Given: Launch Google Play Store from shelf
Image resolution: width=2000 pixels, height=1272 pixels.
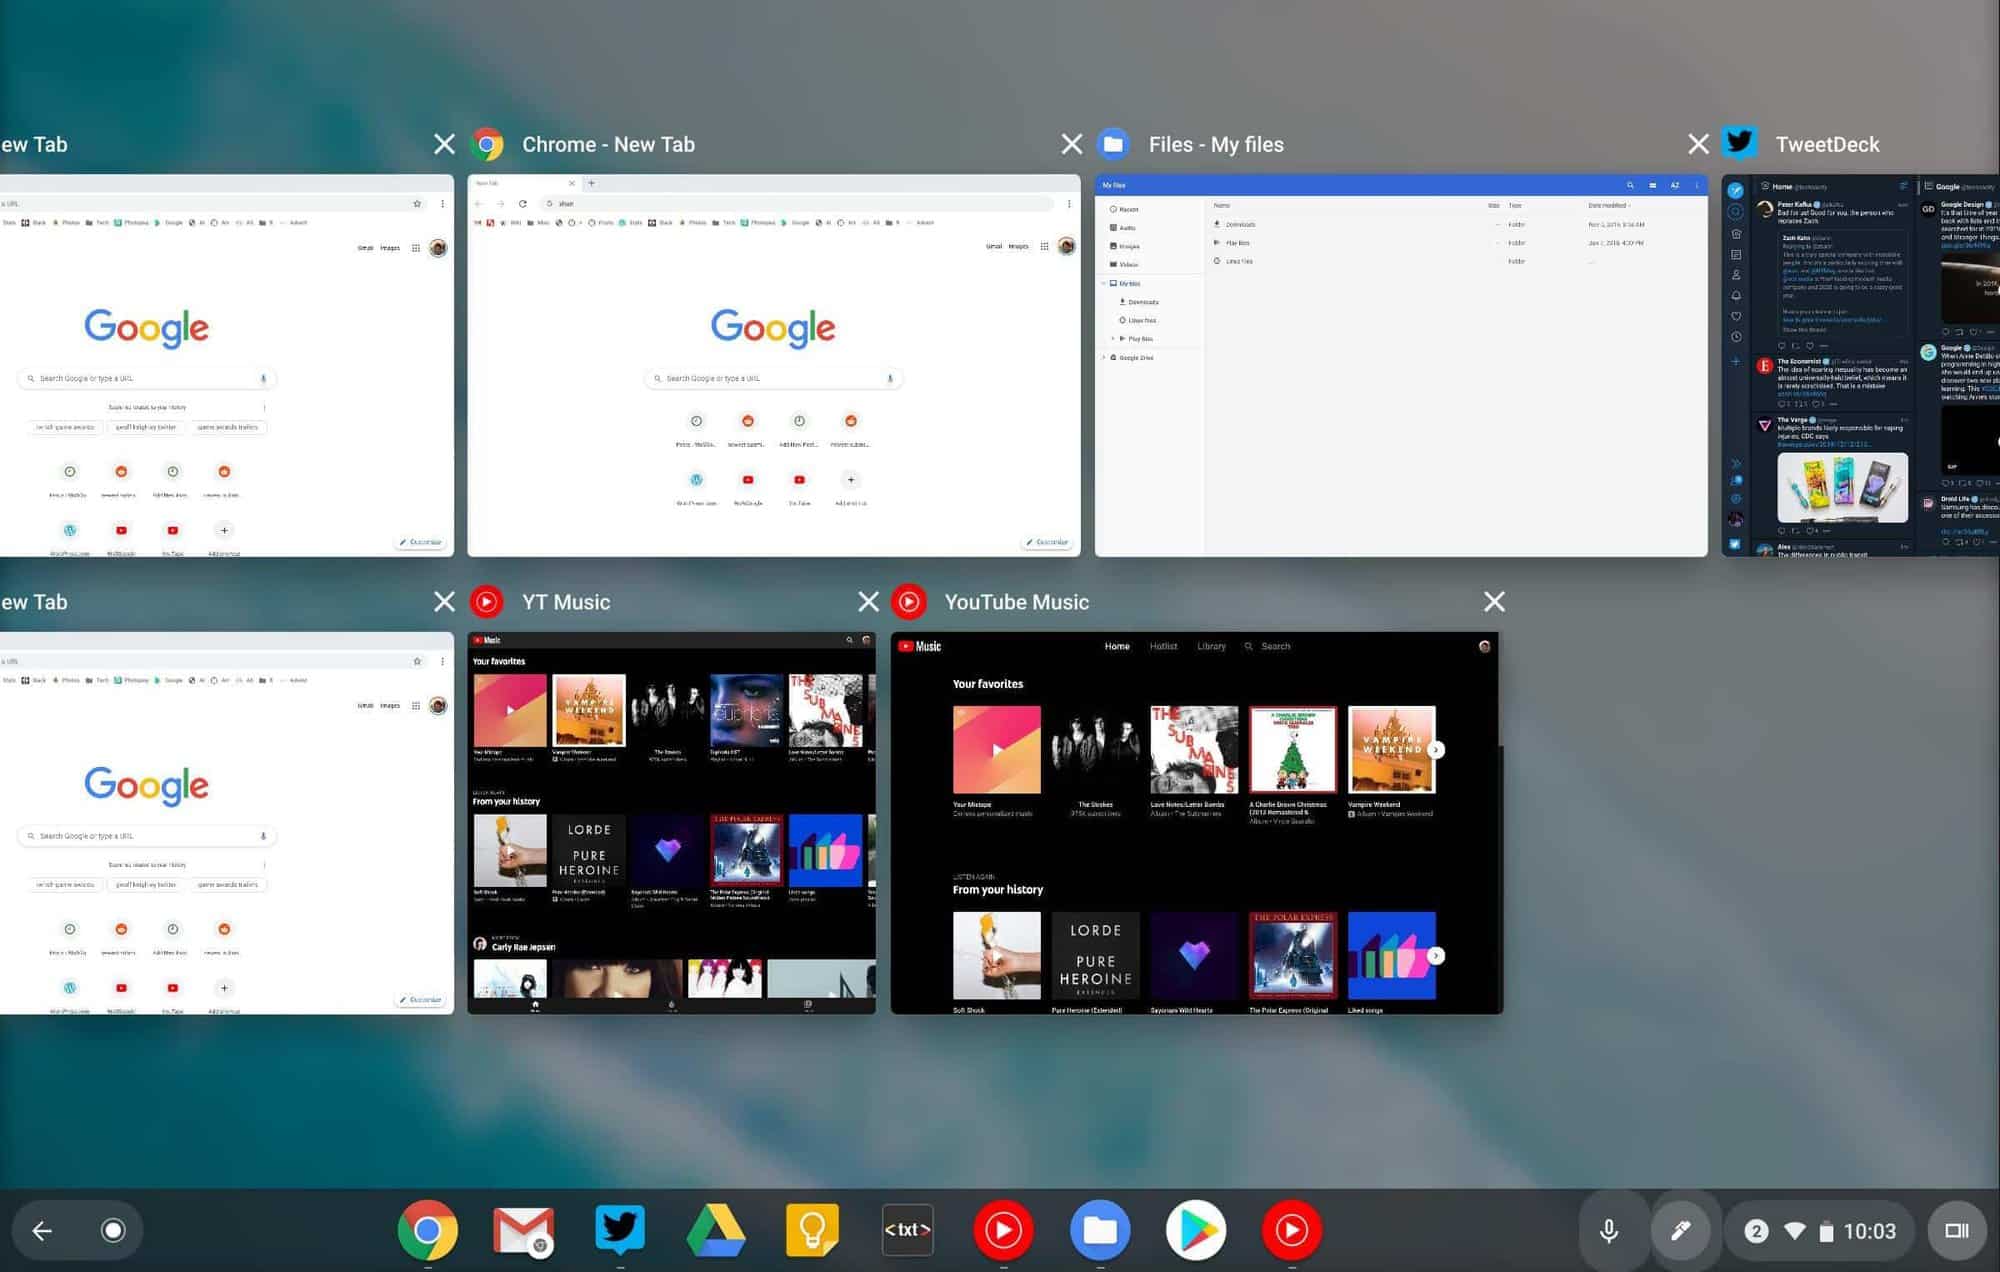Looking at the screenshot, I should tap(1196, 1230).
